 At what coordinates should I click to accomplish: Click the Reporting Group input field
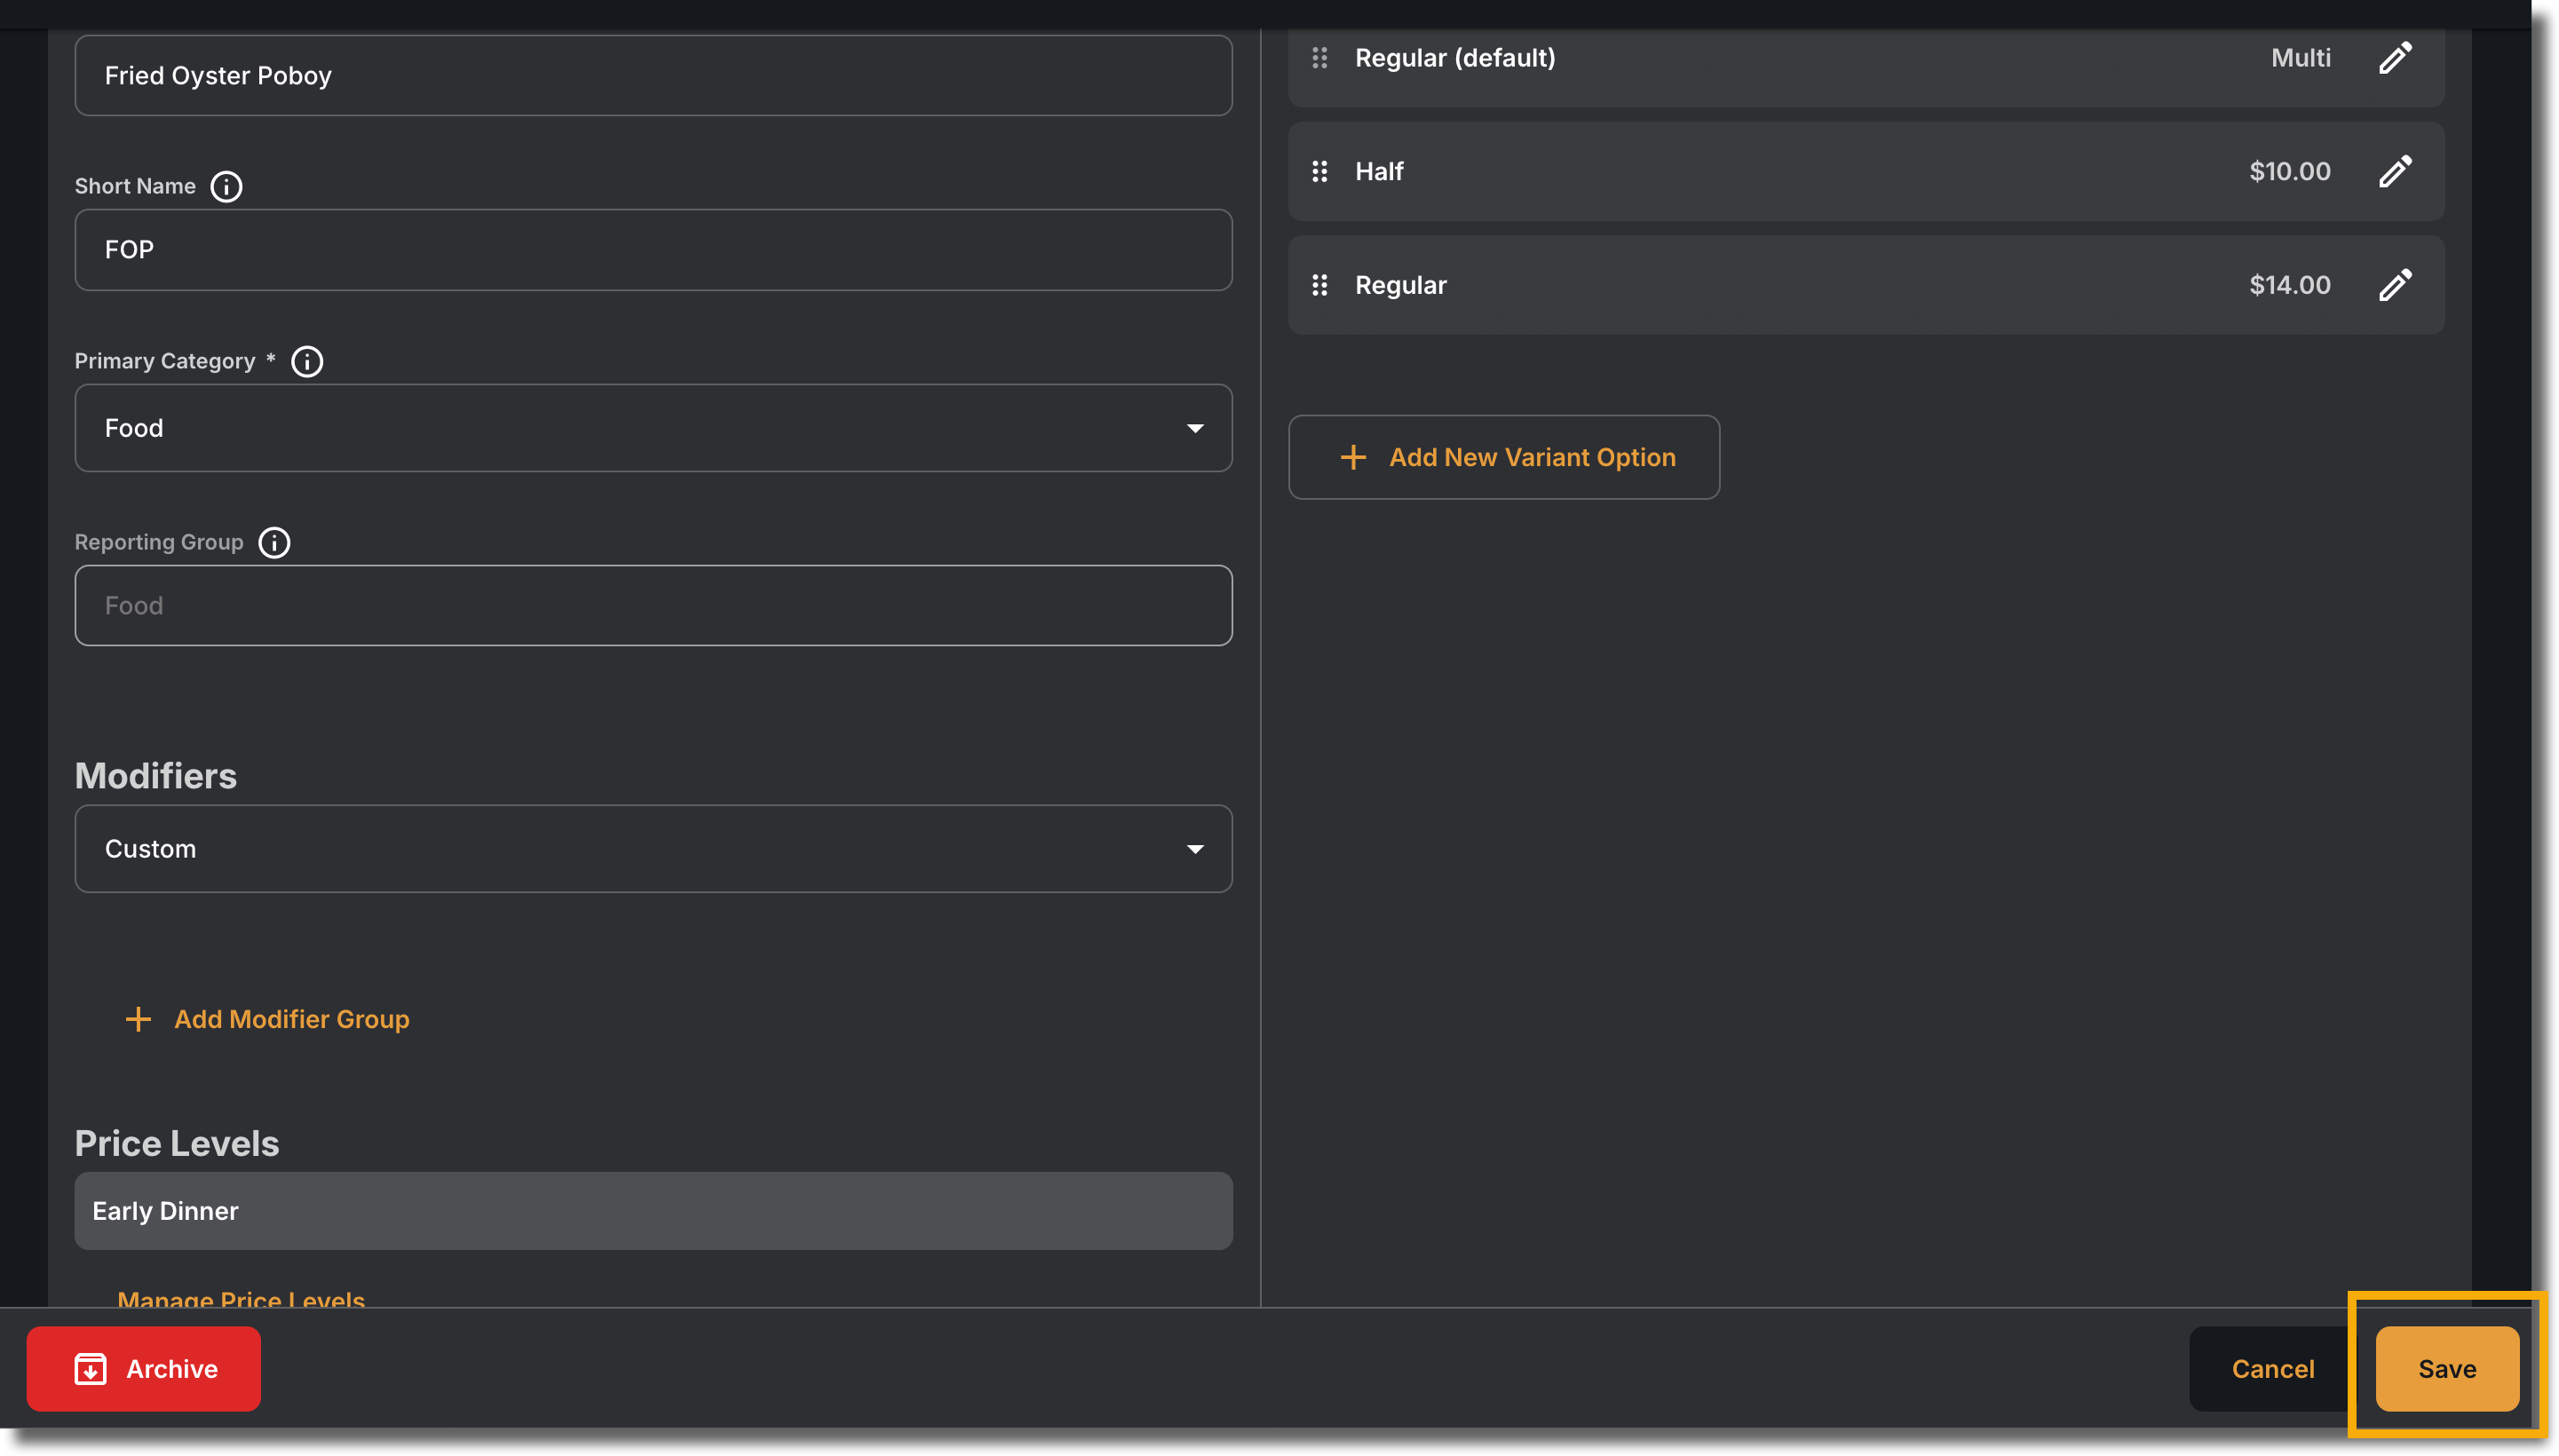click(653, 606)
